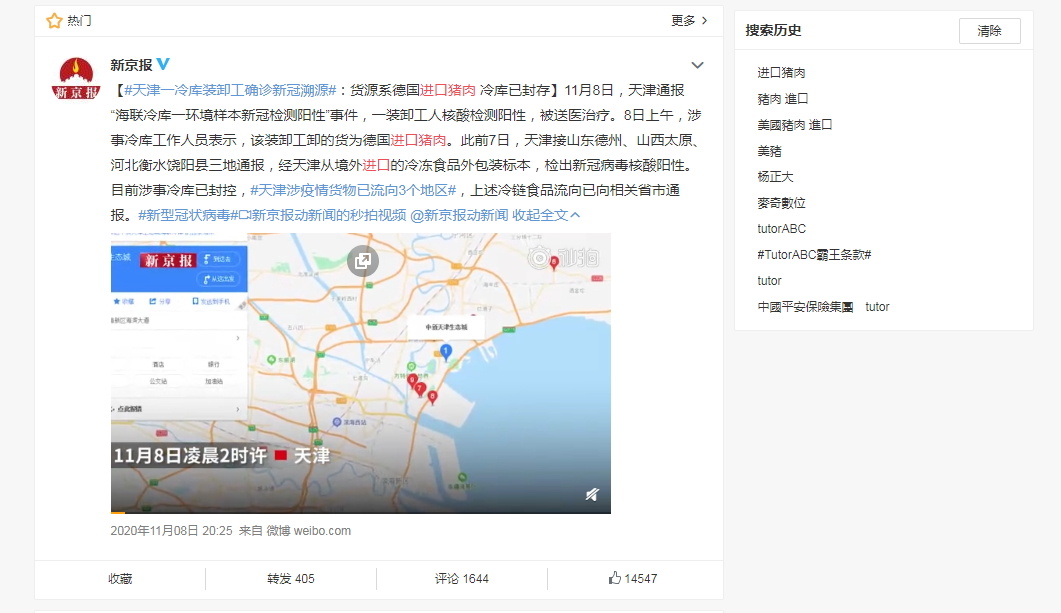Unmute the video via speaker icon
The height and width of the screenshot is (613, 1061).
click(x=591, y=495)
